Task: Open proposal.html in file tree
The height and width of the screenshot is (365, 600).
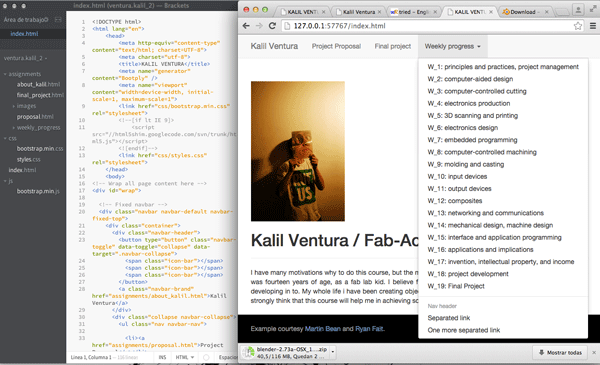Action: coord(35,117)
